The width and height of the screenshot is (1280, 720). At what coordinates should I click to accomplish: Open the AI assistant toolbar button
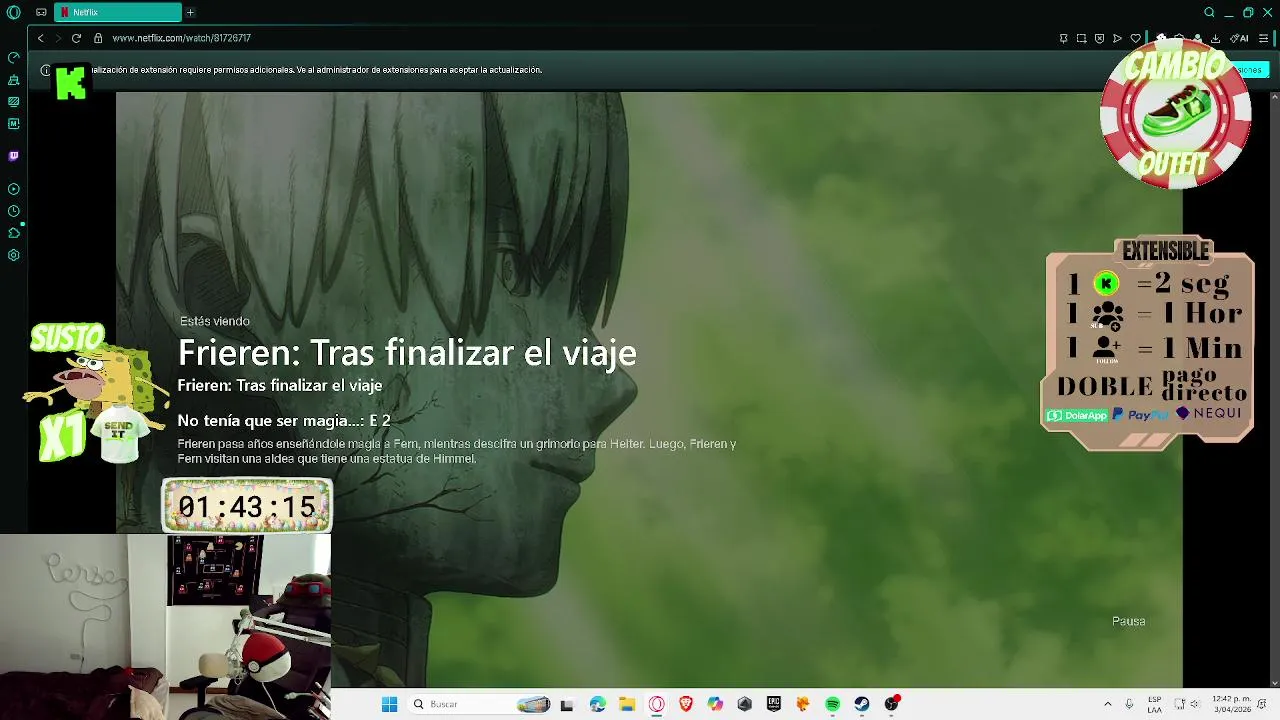(1240, 38)
